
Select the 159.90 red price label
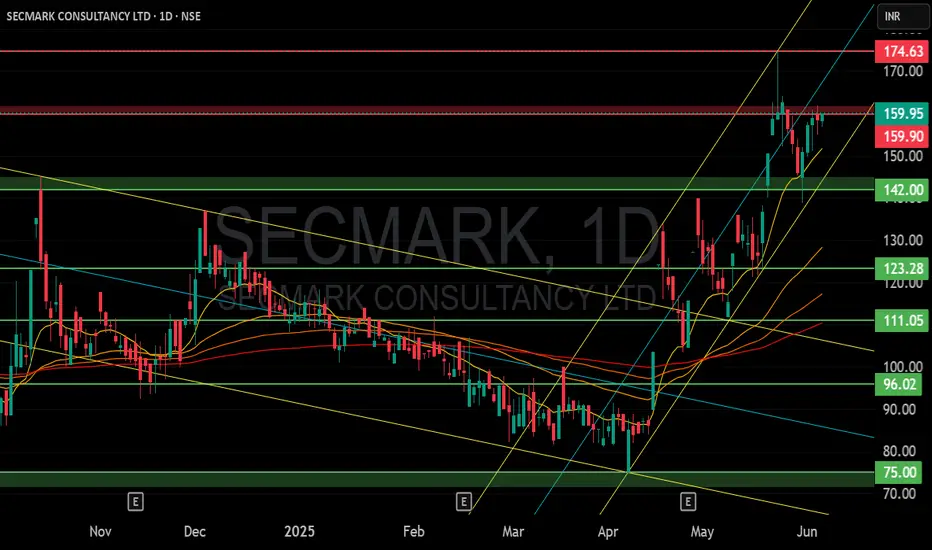(902, 136)
